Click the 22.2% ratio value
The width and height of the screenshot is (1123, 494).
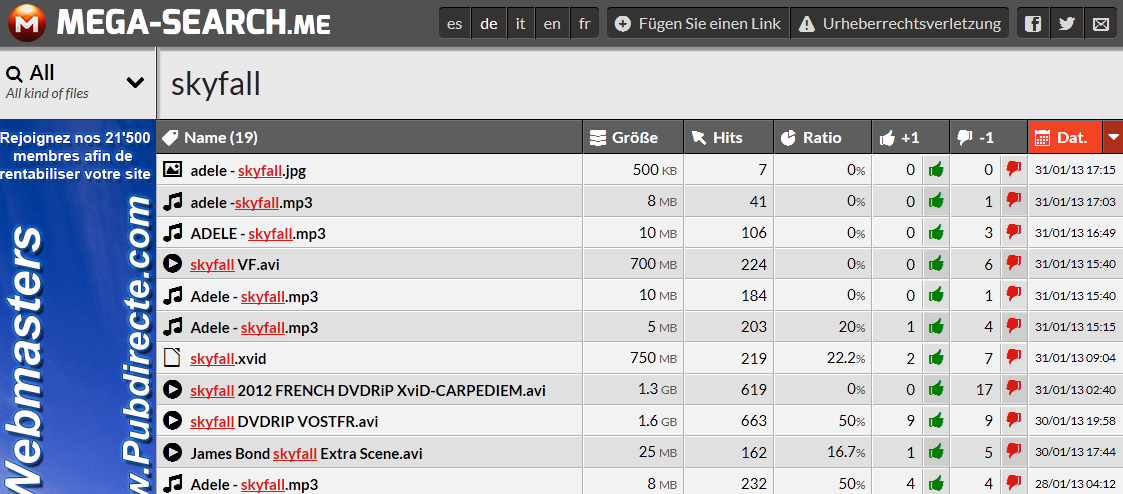pos(846,359)
